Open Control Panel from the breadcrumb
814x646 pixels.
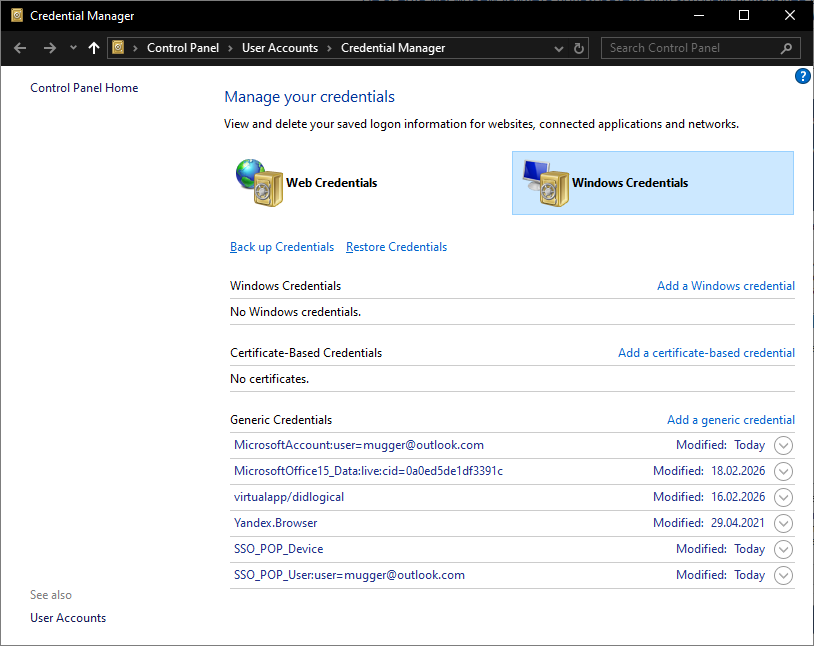point(183,47)
